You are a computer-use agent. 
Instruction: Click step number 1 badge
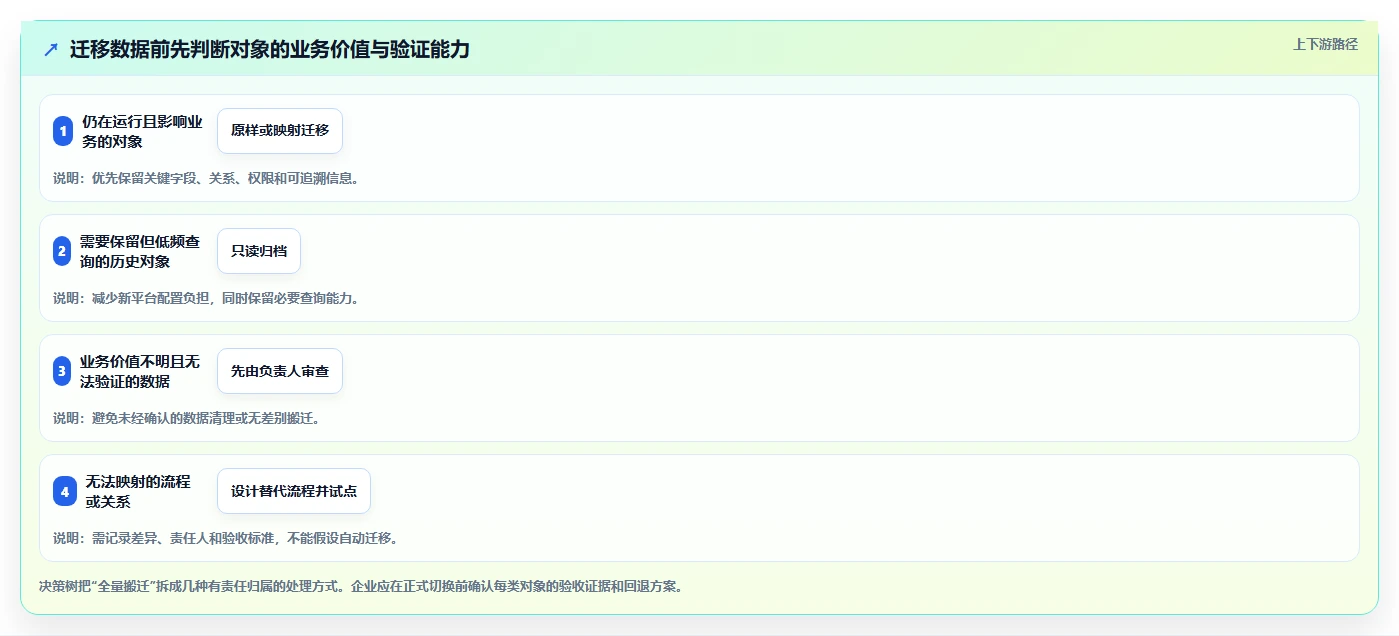click(63, 131)
